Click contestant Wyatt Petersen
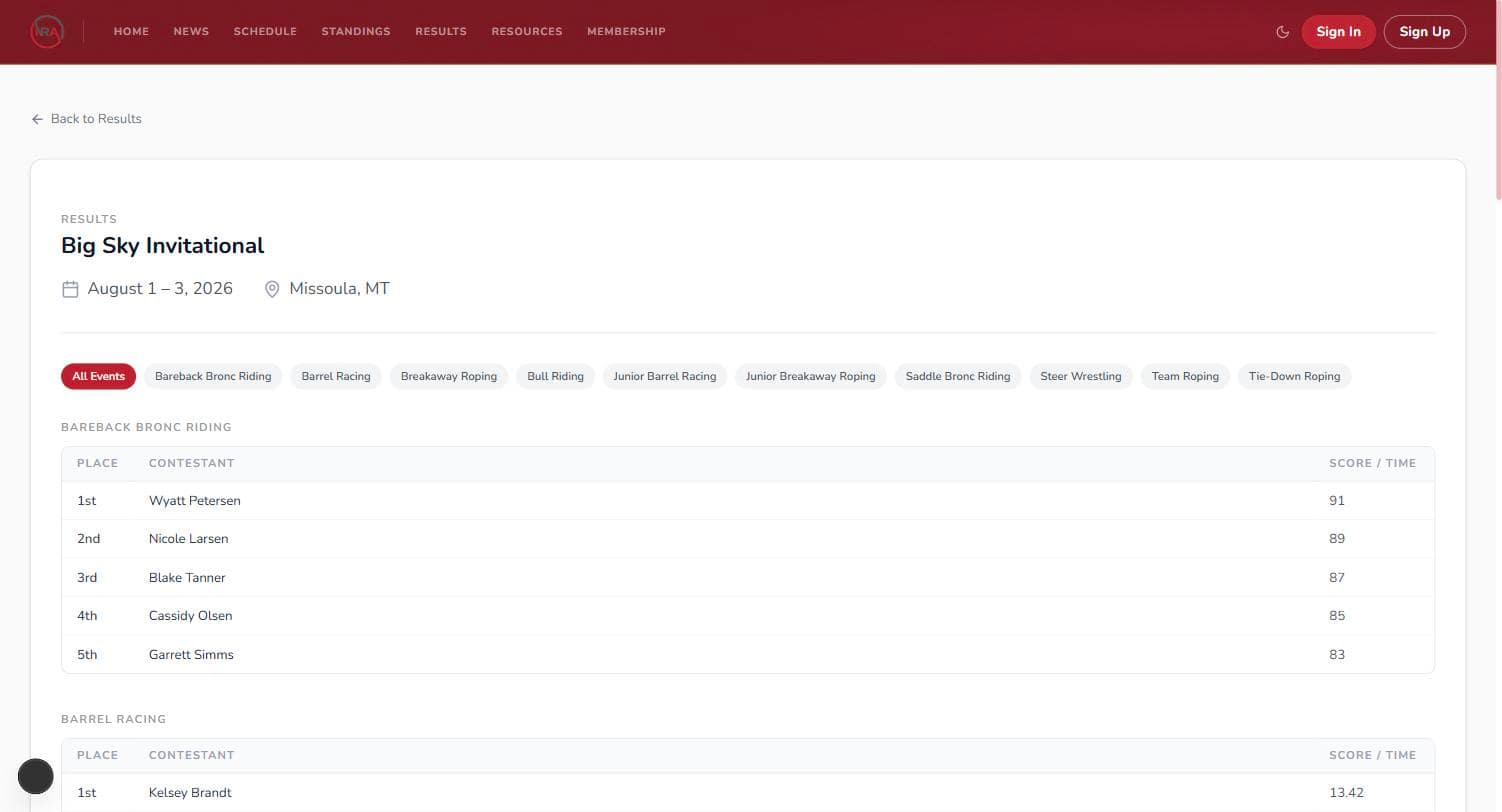Image resolution: width=1502 pixels, height=812 pixels. click(x=195, y=501)
